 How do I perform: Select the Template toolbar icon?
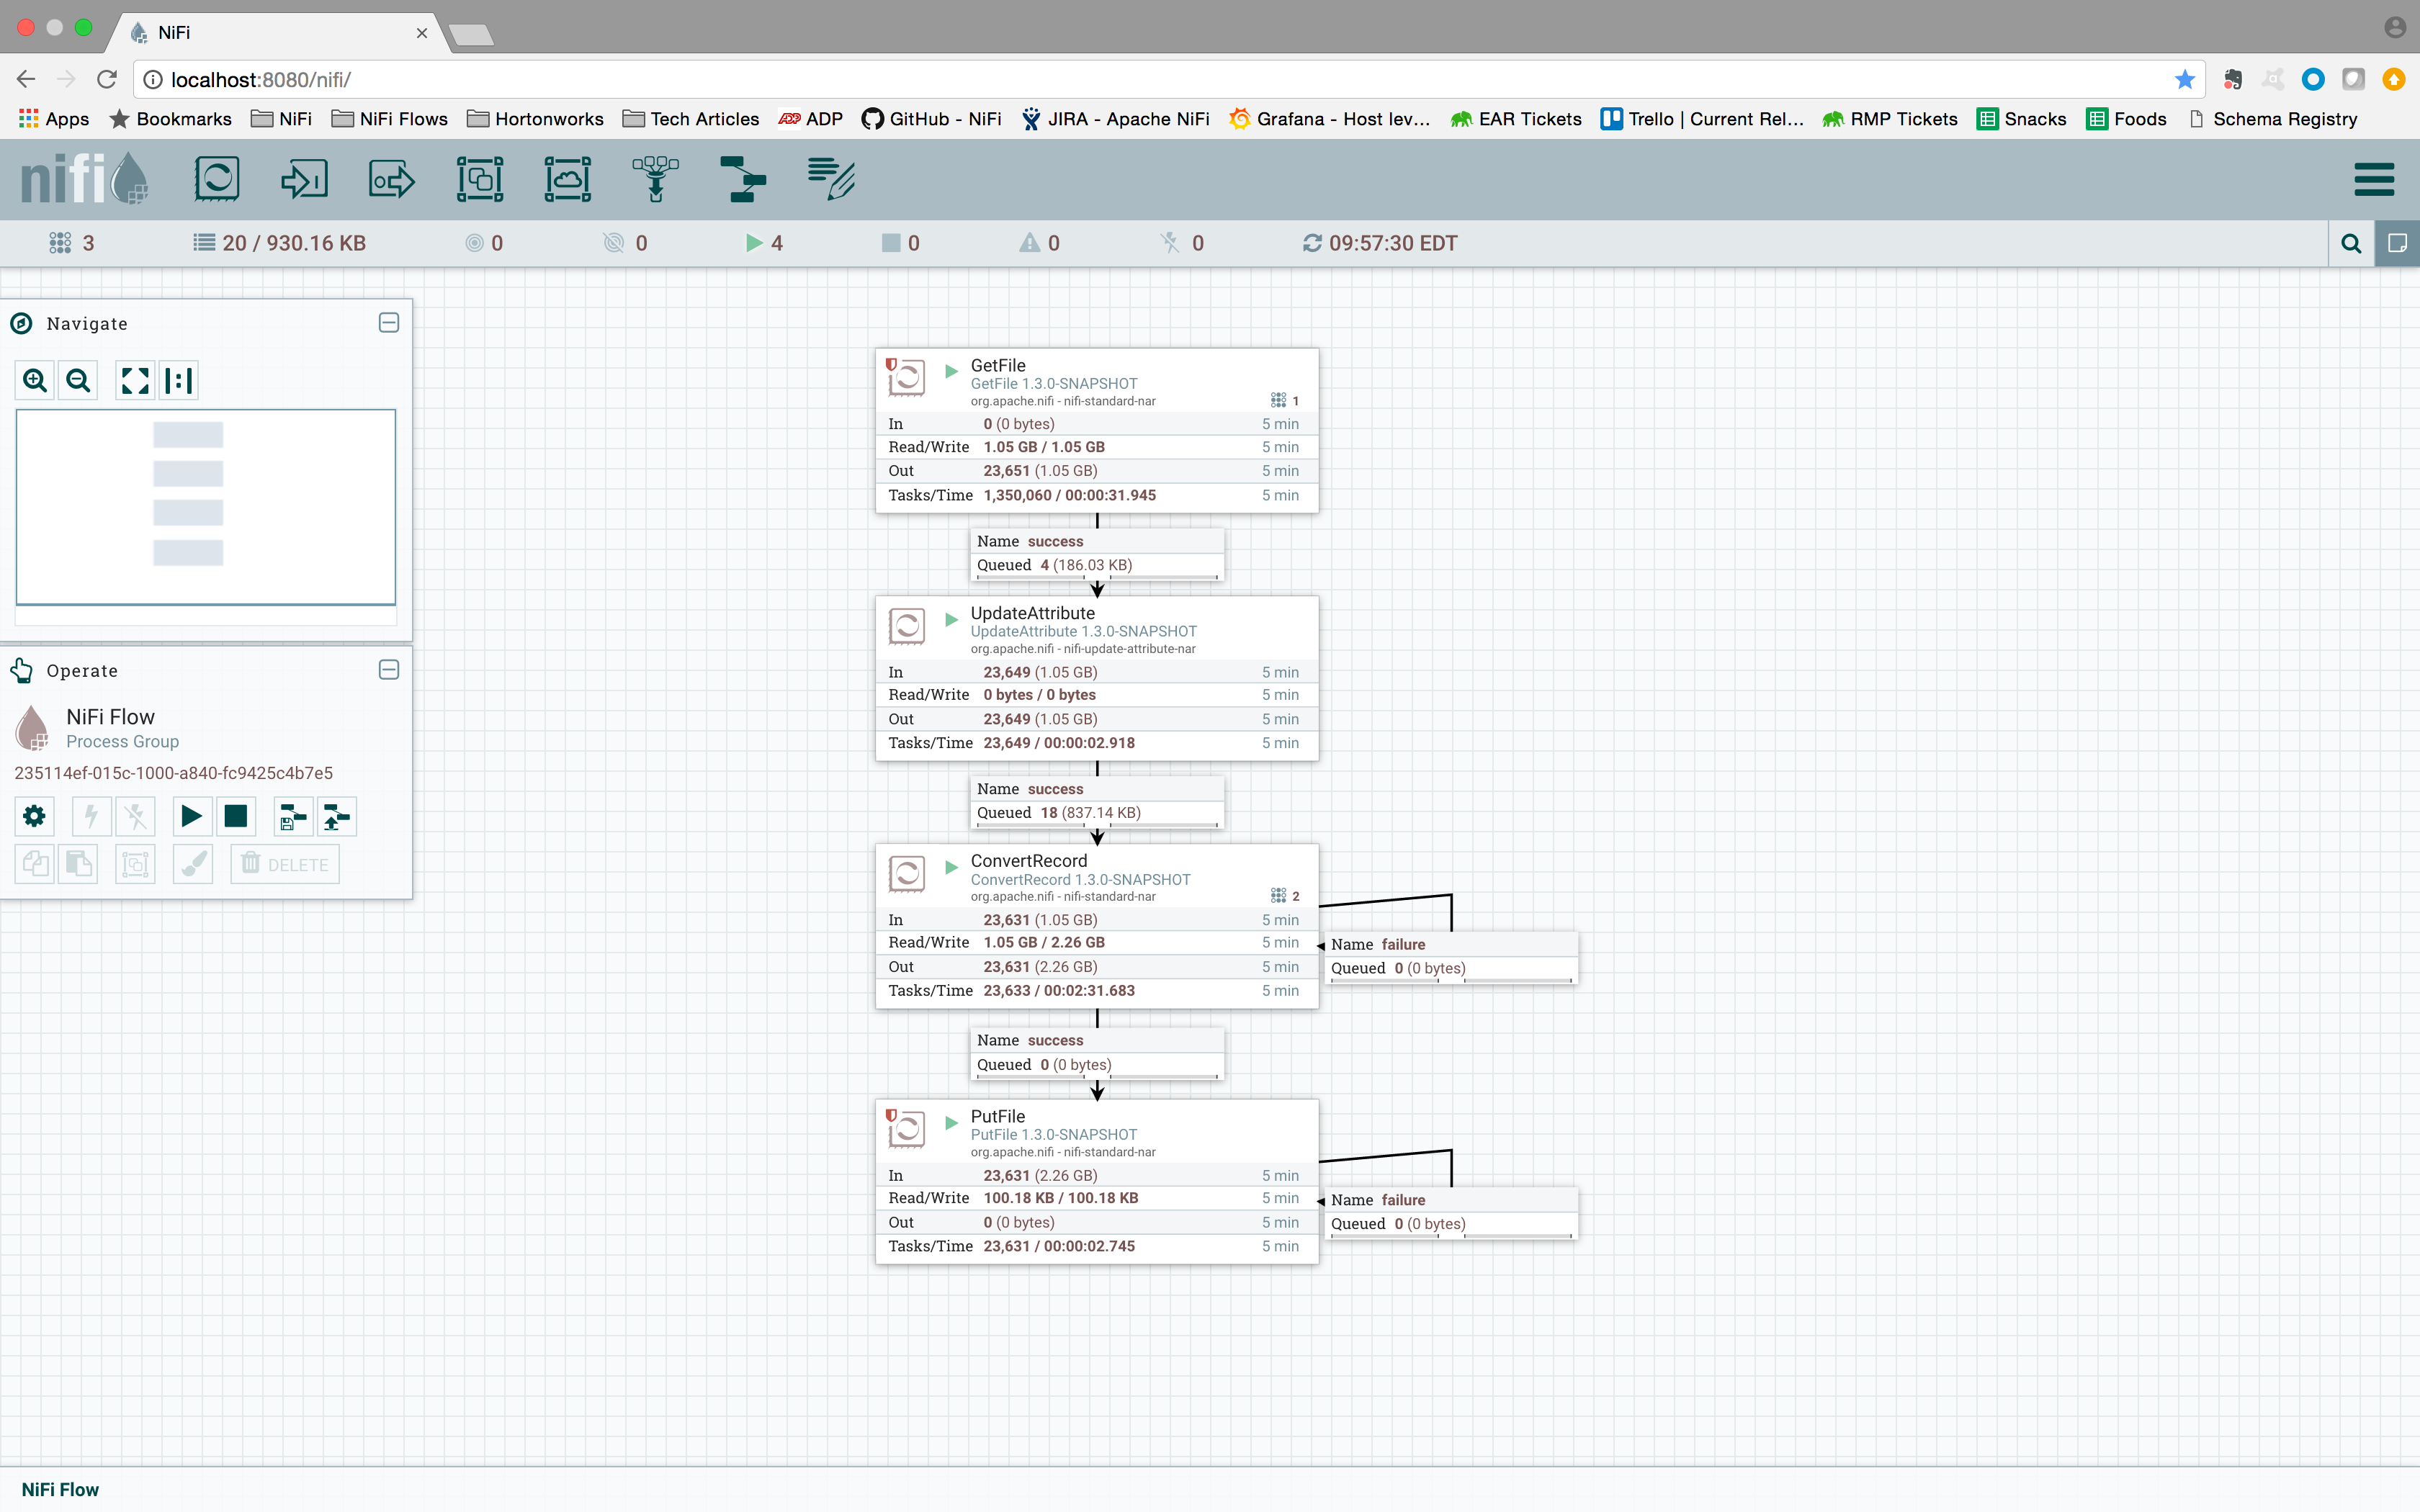742,180
